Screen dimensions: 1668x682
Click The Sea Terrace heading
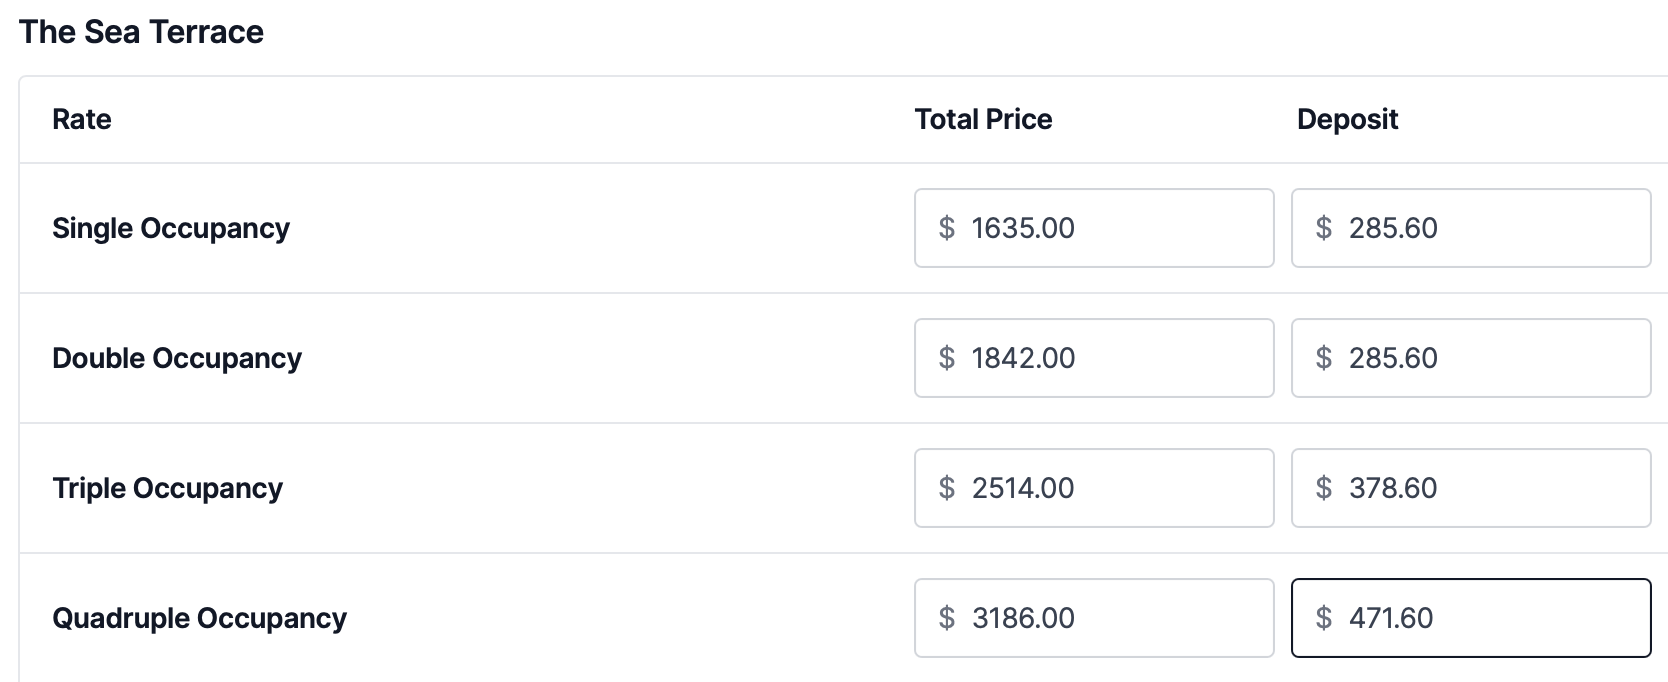coord(141,32)
